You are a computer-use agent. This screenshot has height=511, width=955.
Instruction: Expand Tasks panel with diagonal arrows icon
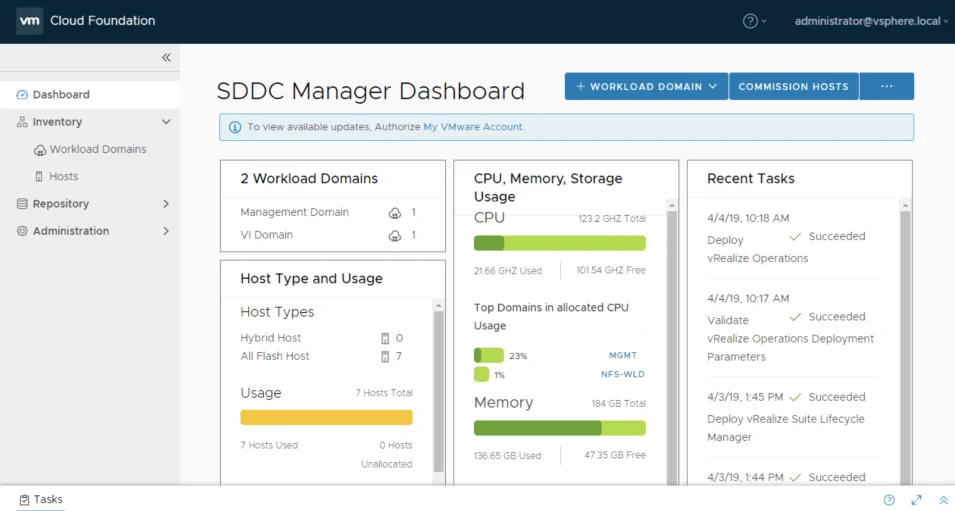click(916, 500)
